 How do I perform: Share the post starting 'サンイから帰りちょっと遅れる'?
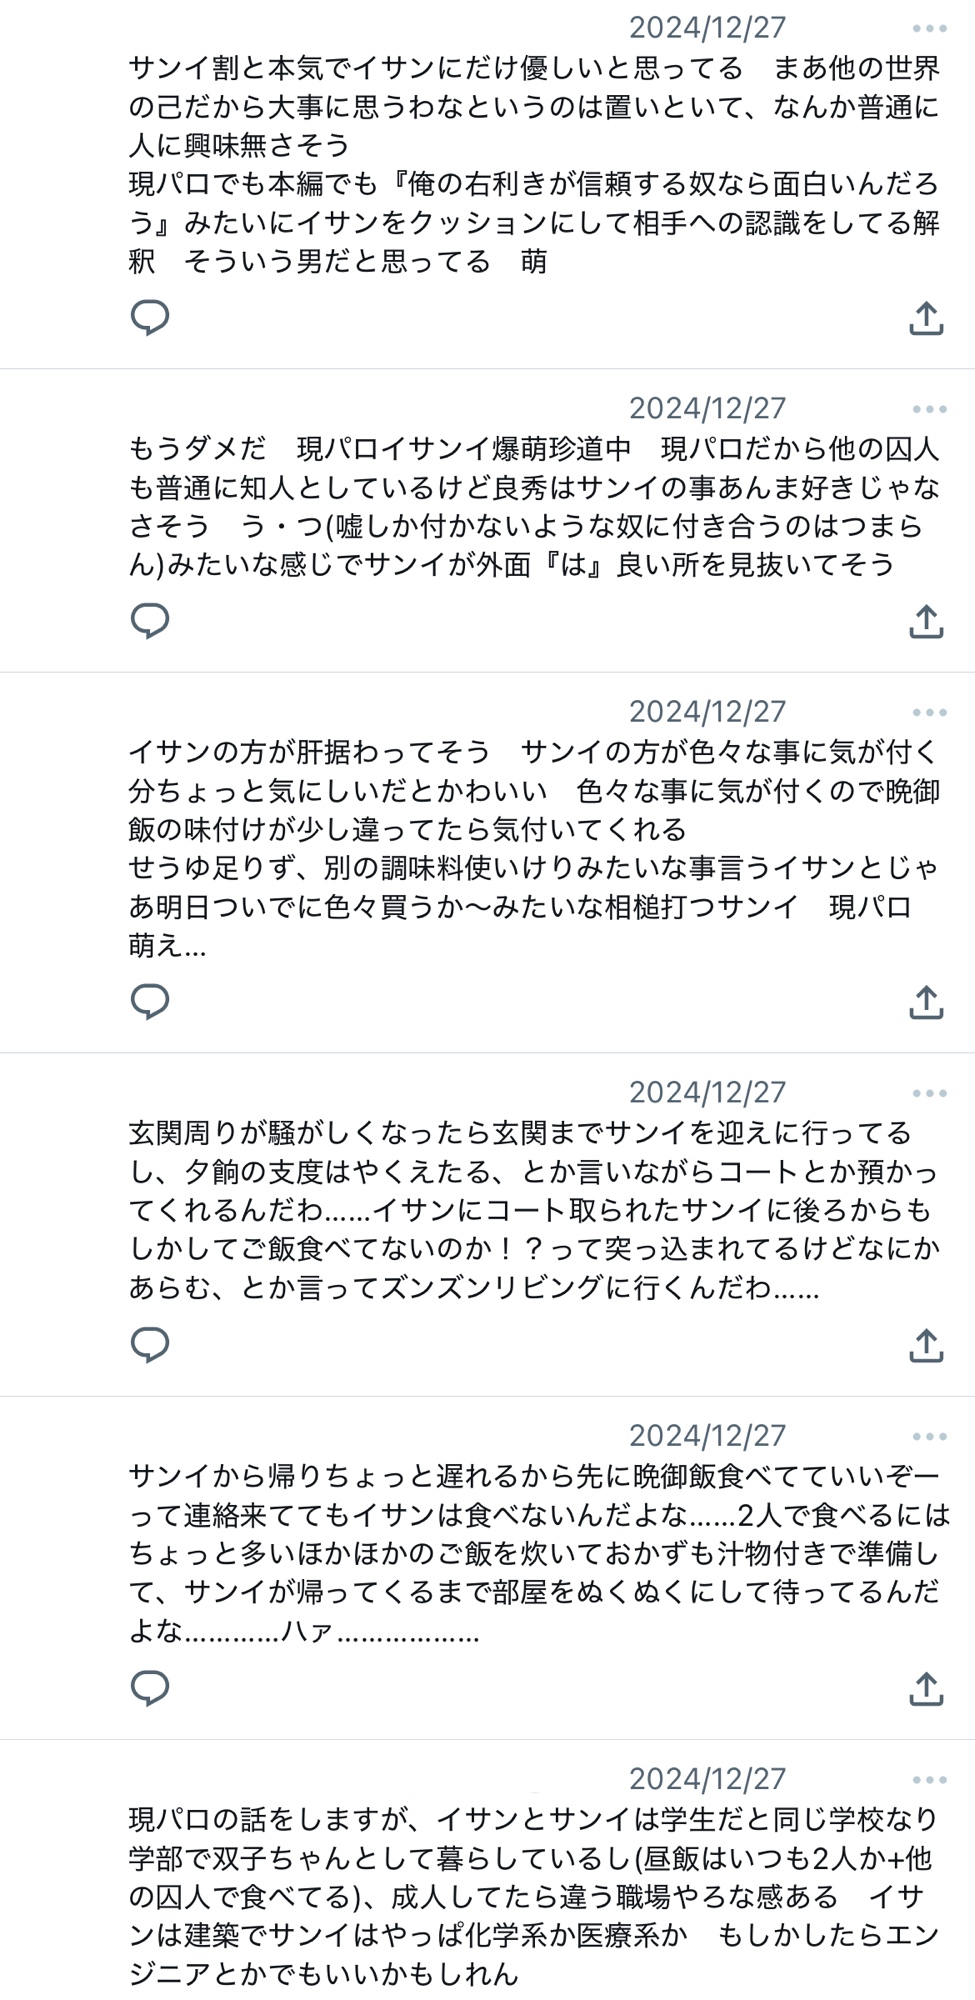(x=926, y=1688)
